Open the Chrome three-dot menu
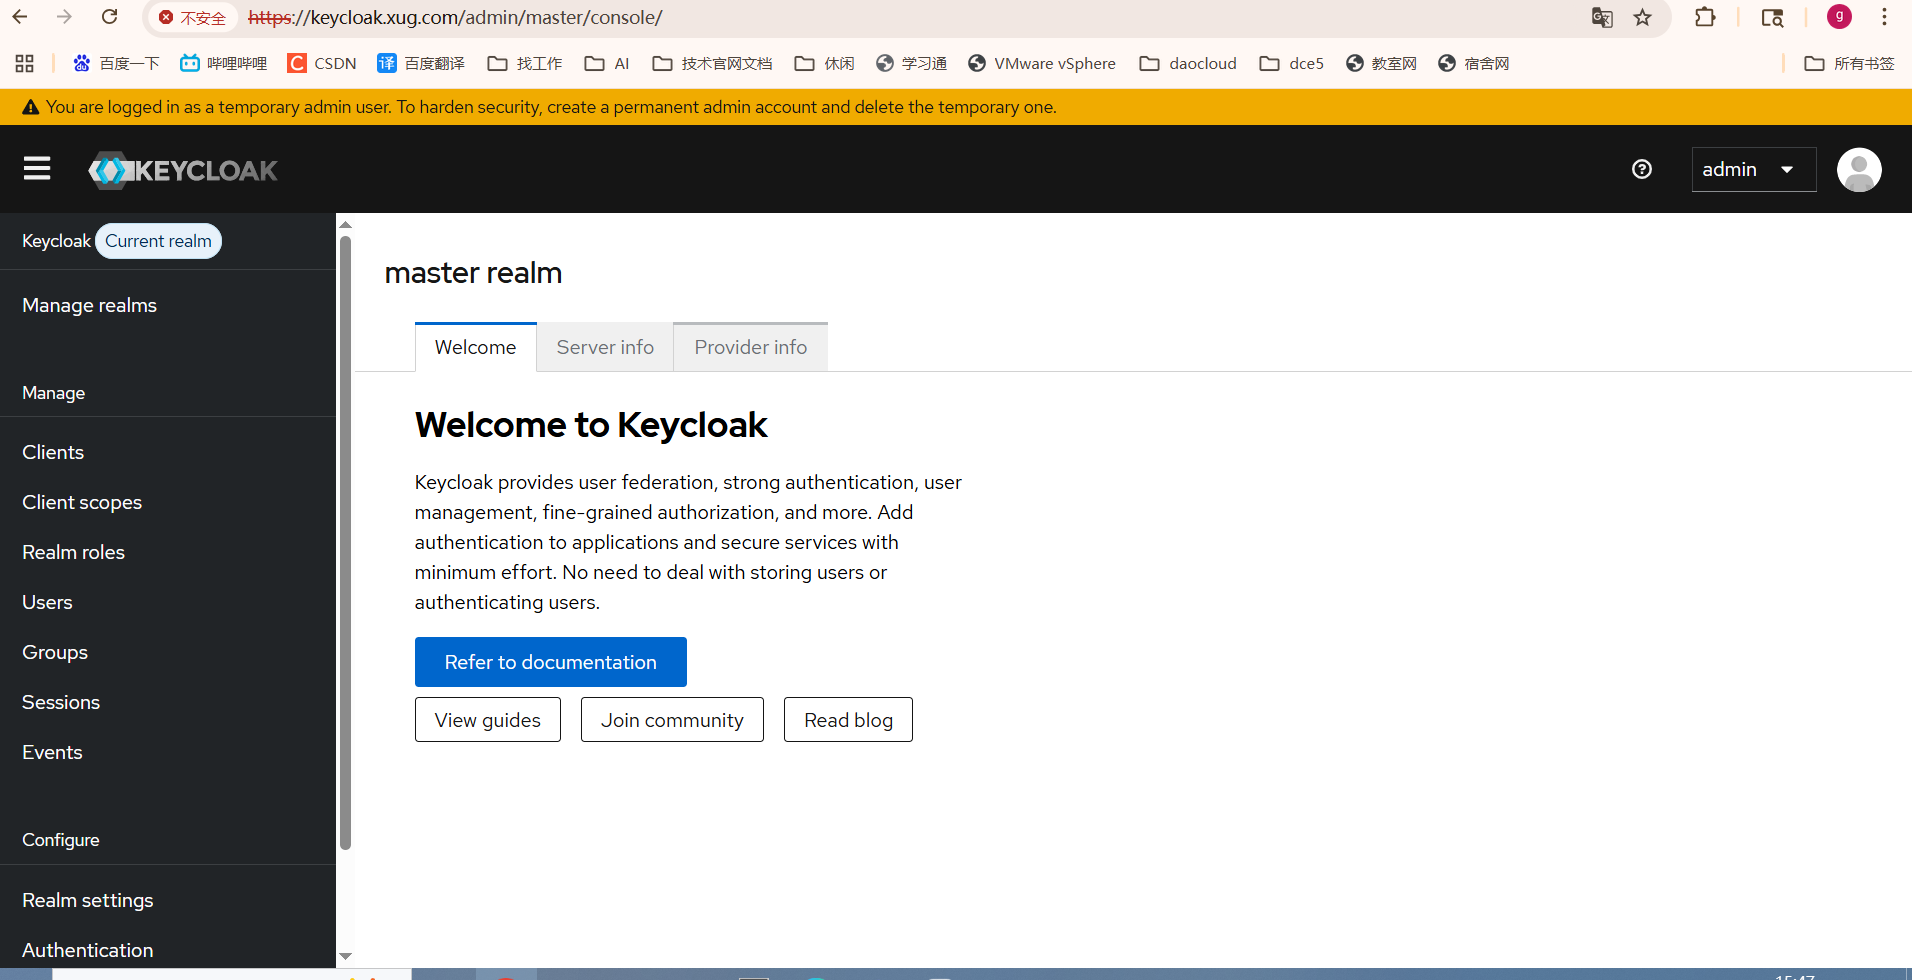Viewport: 1912px width, 980px height. (1884, 17)
